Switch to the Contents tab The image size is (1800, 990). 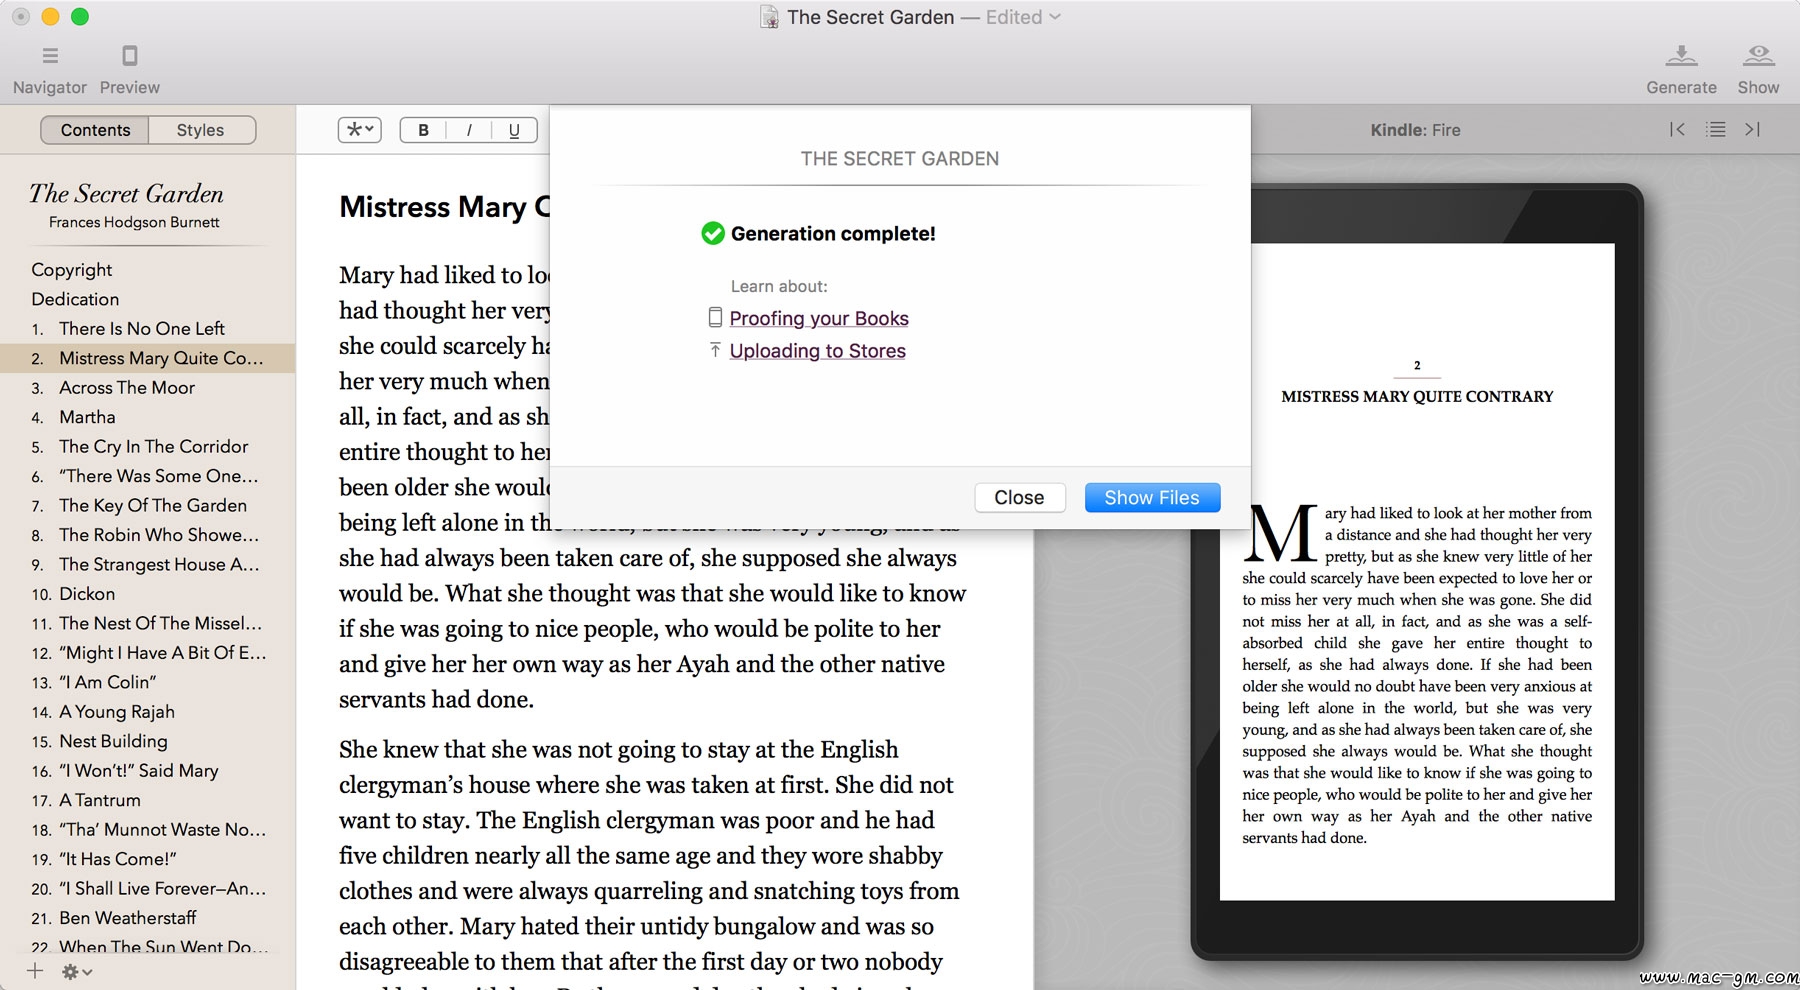point(95,130)
